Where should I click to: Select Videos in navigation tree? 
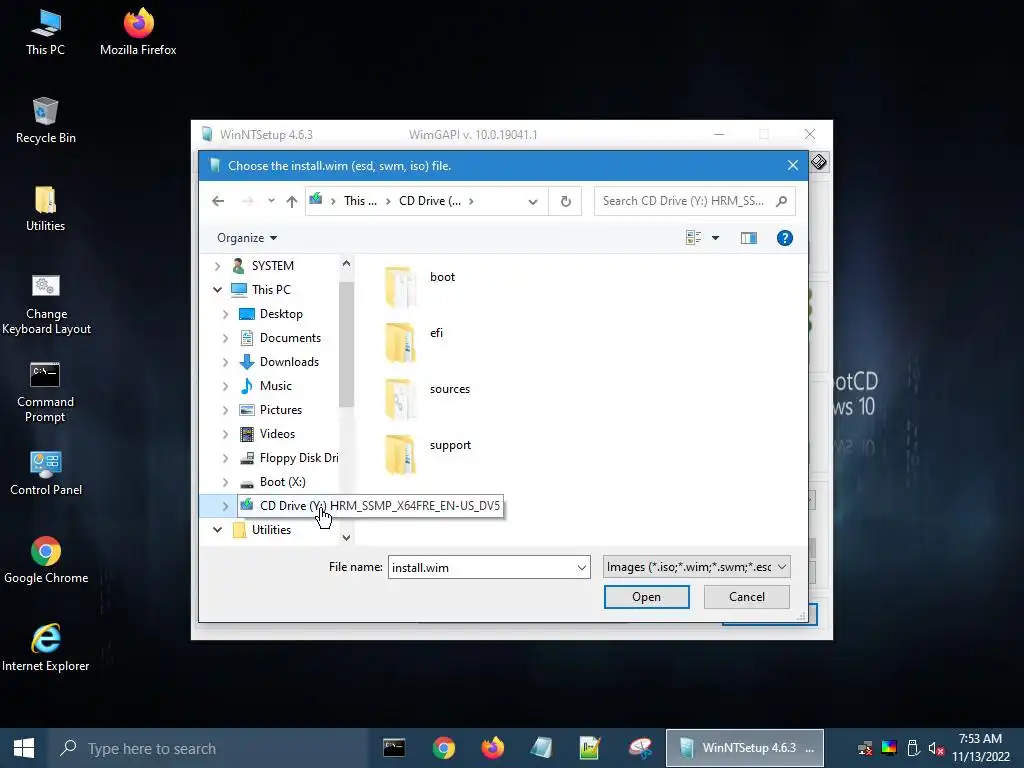tap(277, 434)
